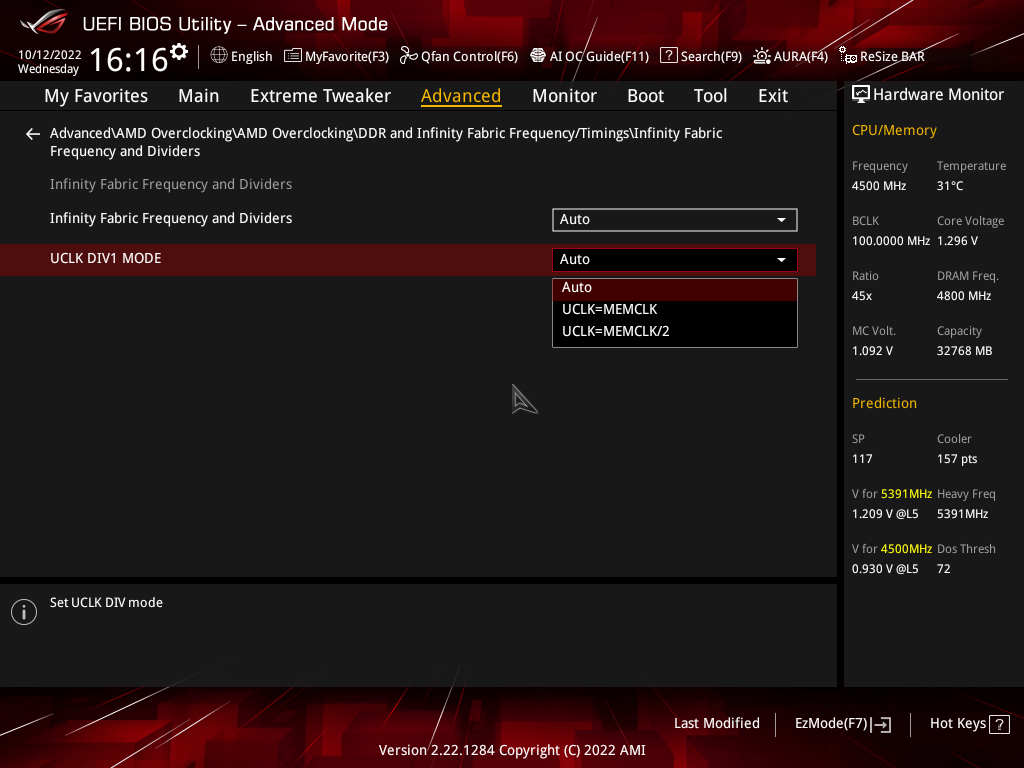
Task: Collapse the UCLK DIV1 MODE dropdown
Action: [675, 260]
